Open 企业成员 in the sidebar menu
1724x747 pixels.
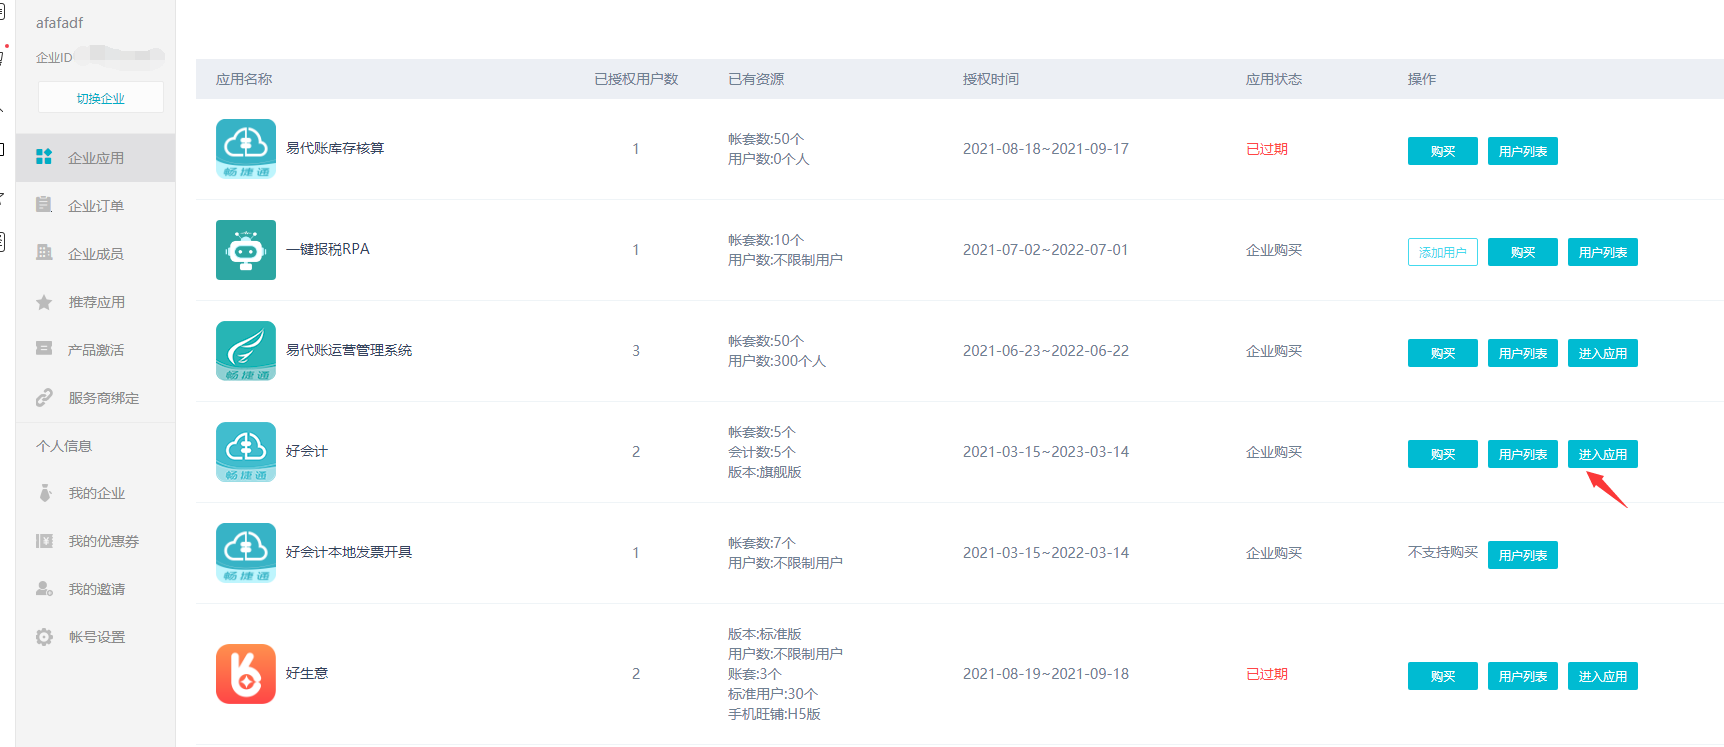[96, 254]
